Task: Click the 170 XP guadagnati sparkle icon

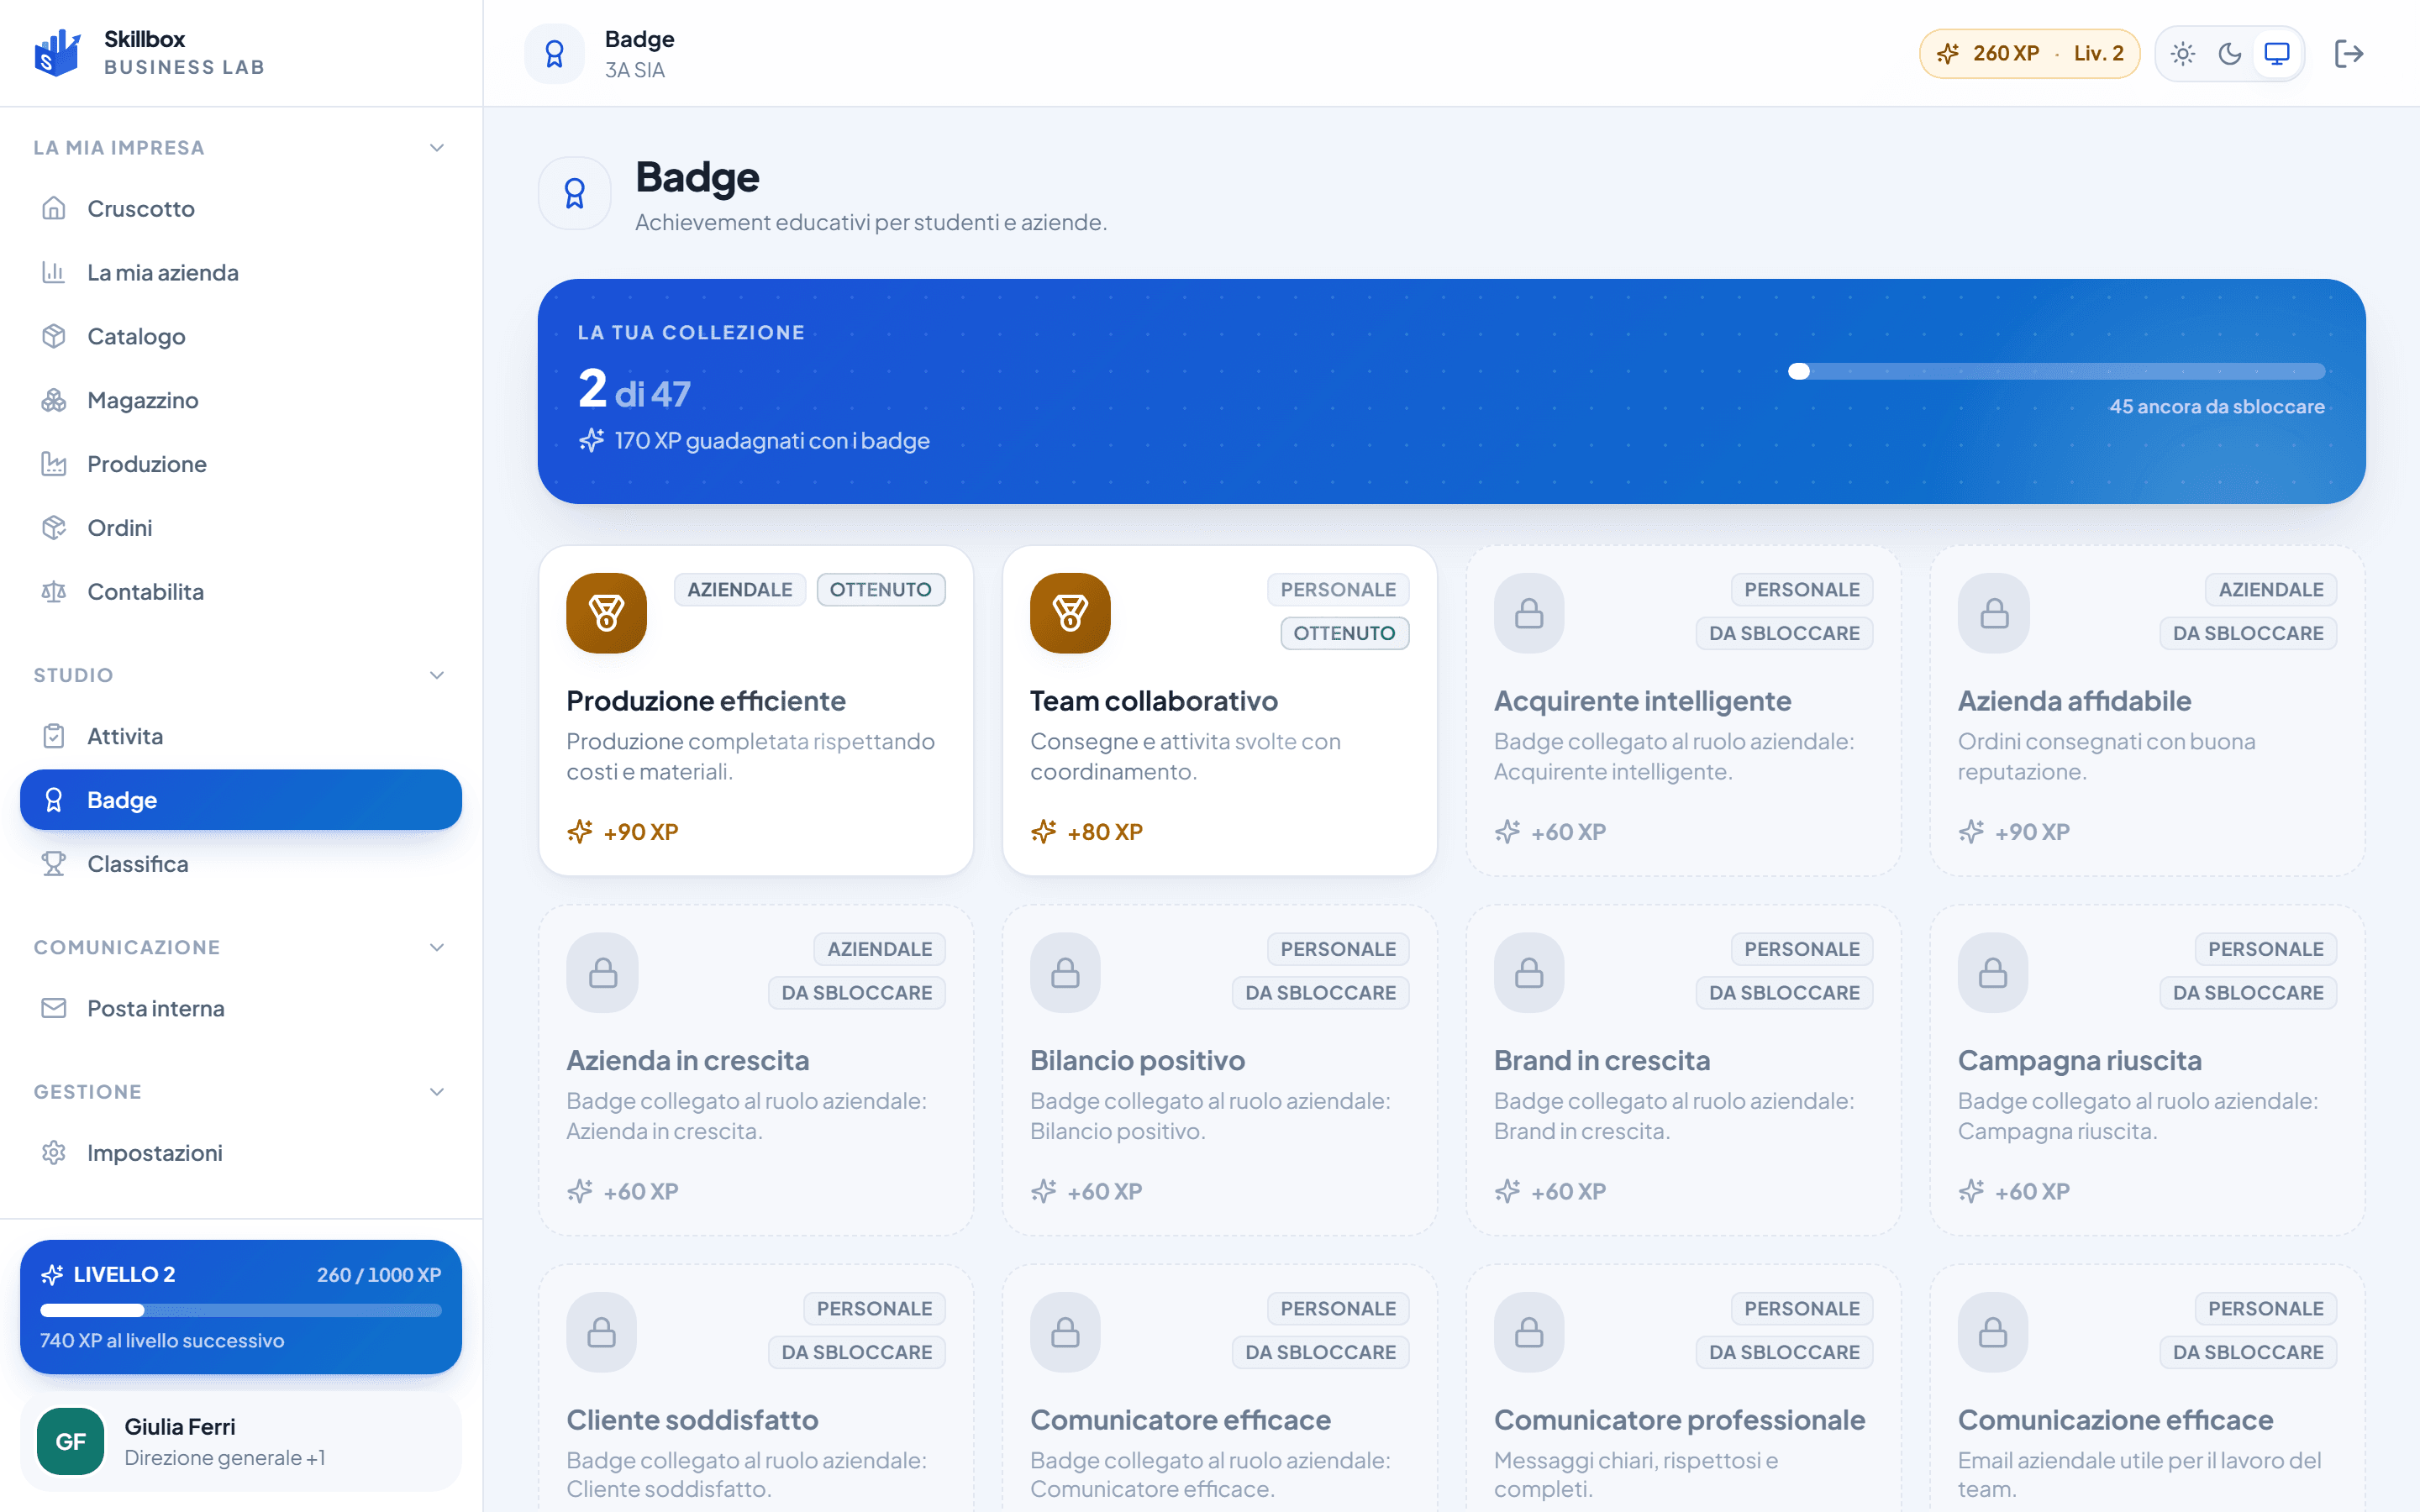Action: [x=591, y=440]
